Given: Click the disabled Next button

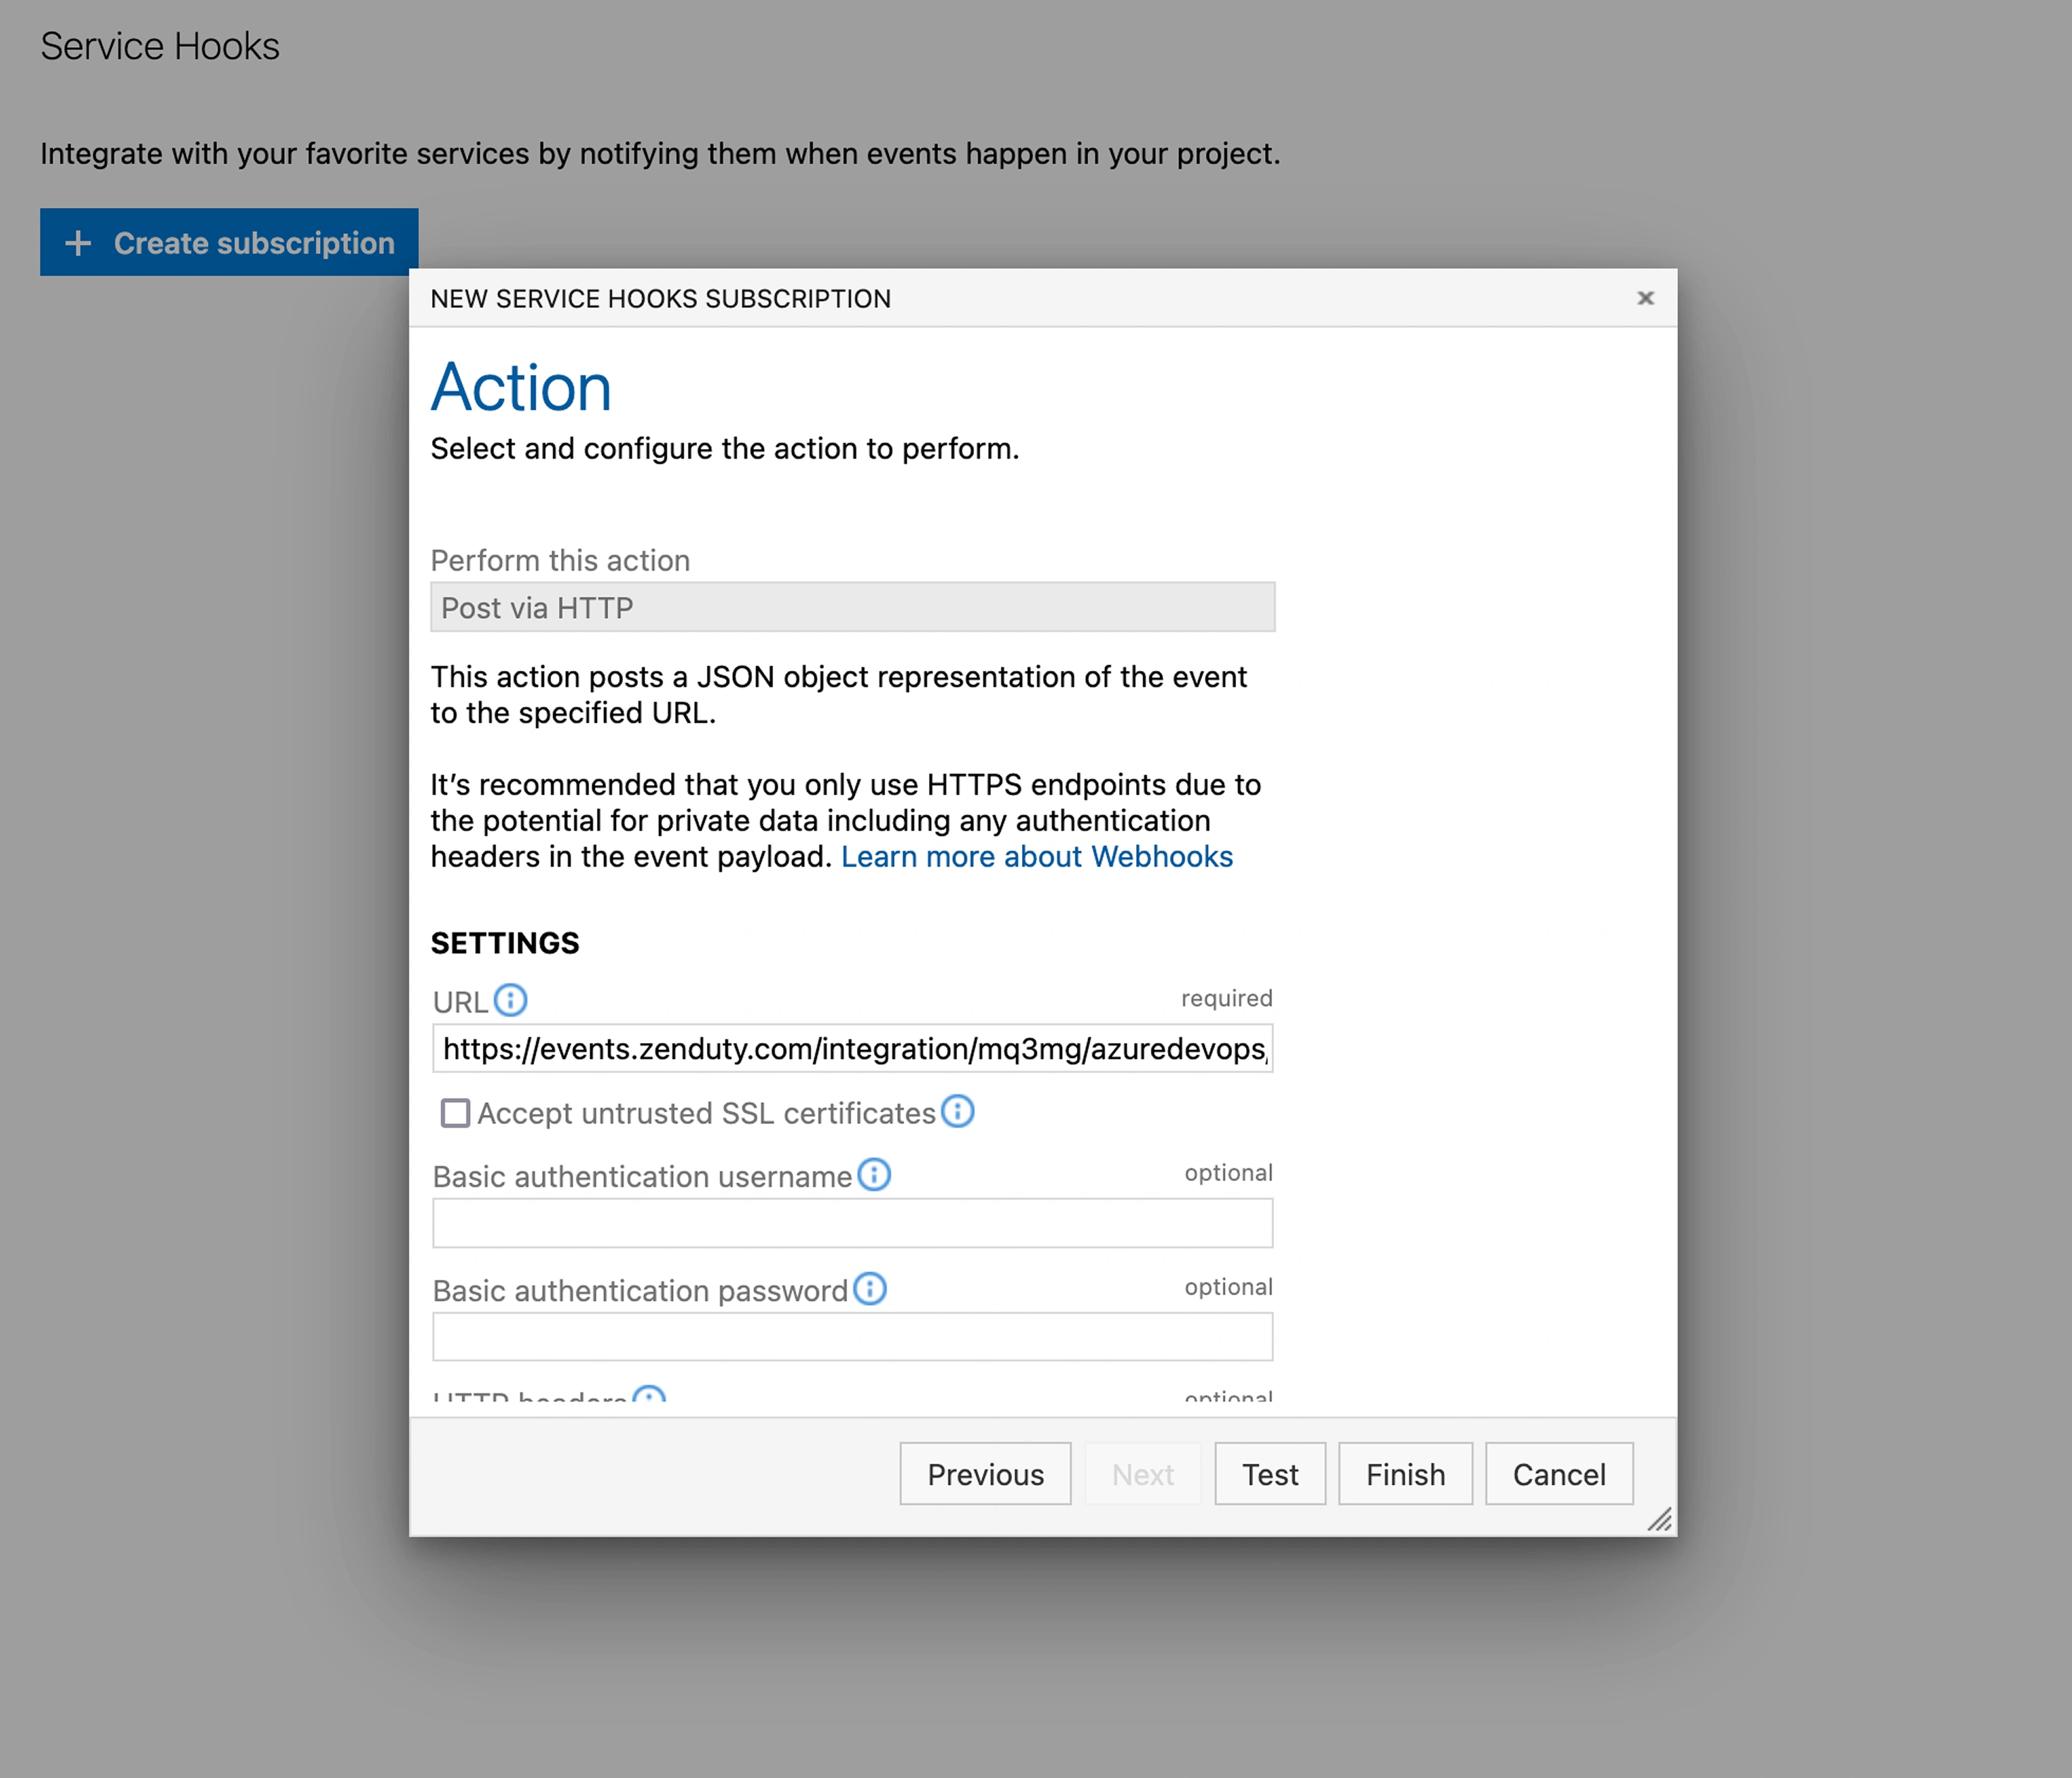Looking at the screenshot, I should [1142, 1473].
